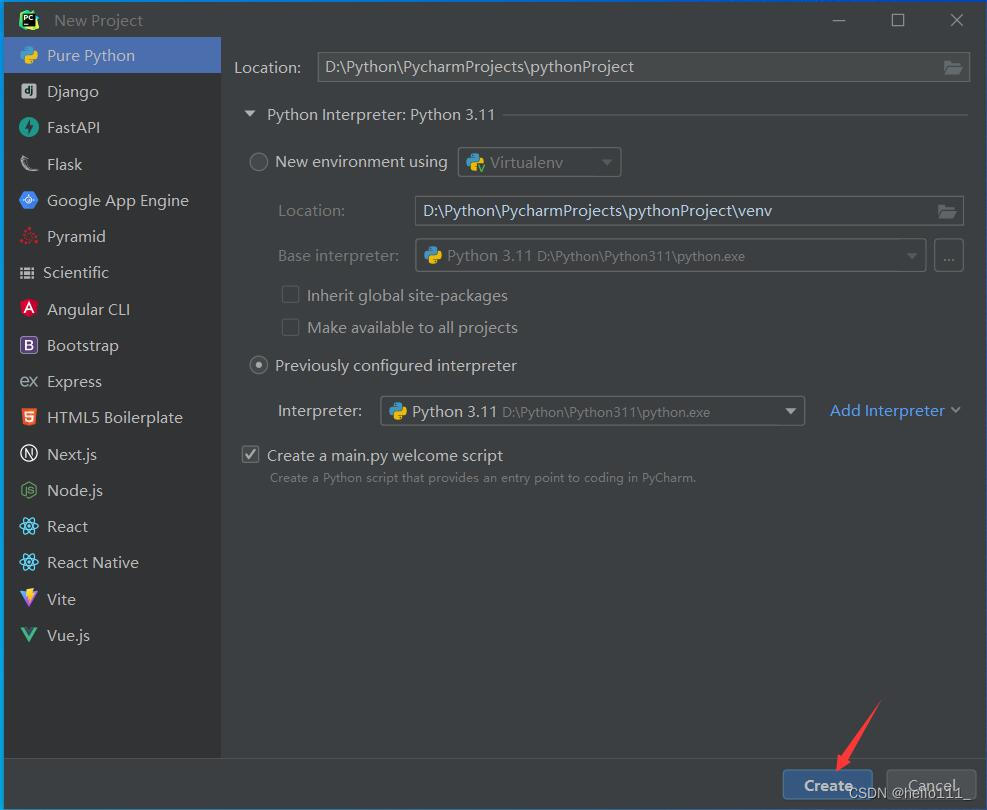Click the Google App Engine label

118,200
